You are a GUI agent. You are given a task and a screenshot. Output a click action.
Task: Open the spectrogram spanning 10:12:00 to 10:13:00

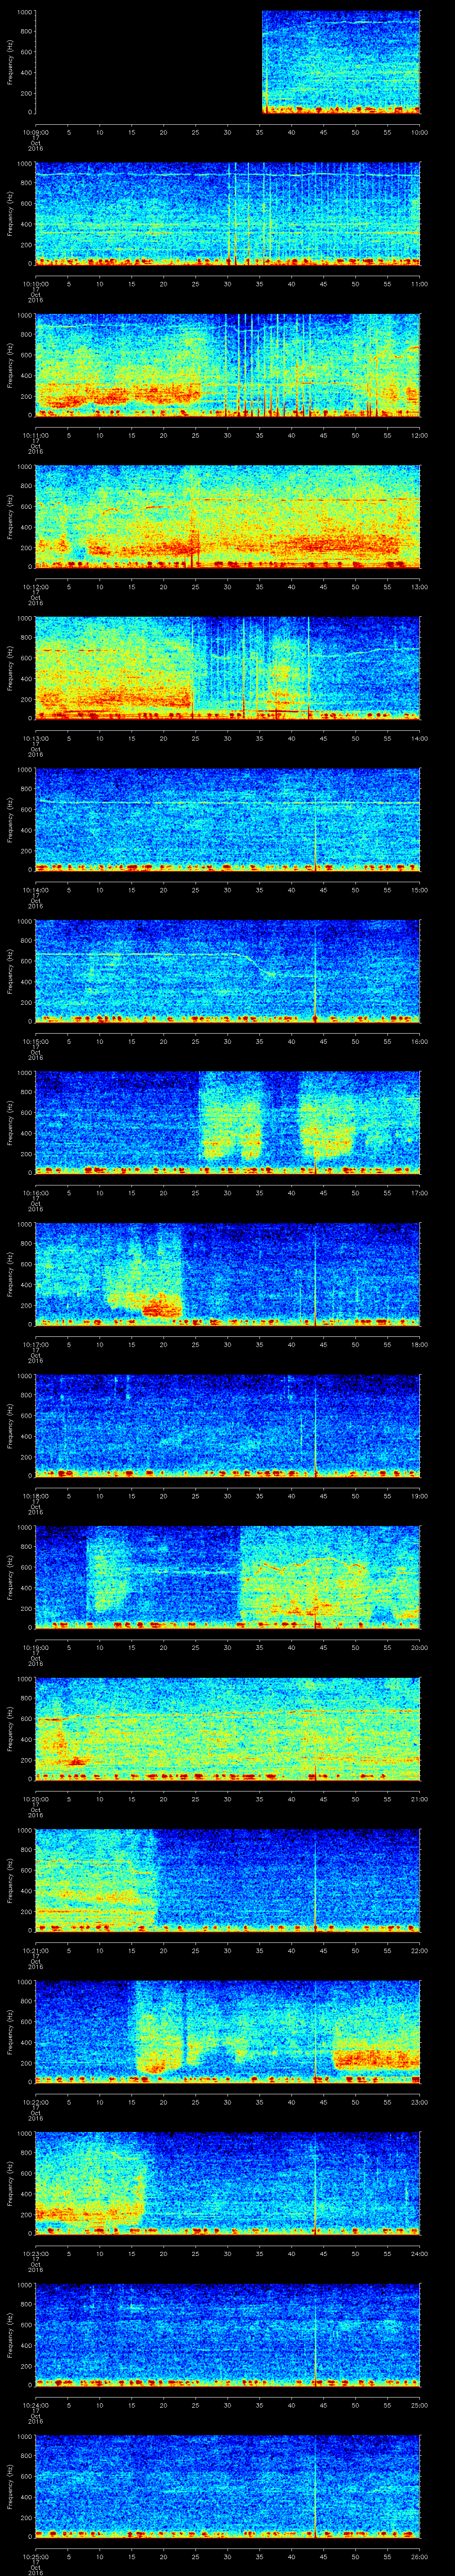tap(227, 518)
